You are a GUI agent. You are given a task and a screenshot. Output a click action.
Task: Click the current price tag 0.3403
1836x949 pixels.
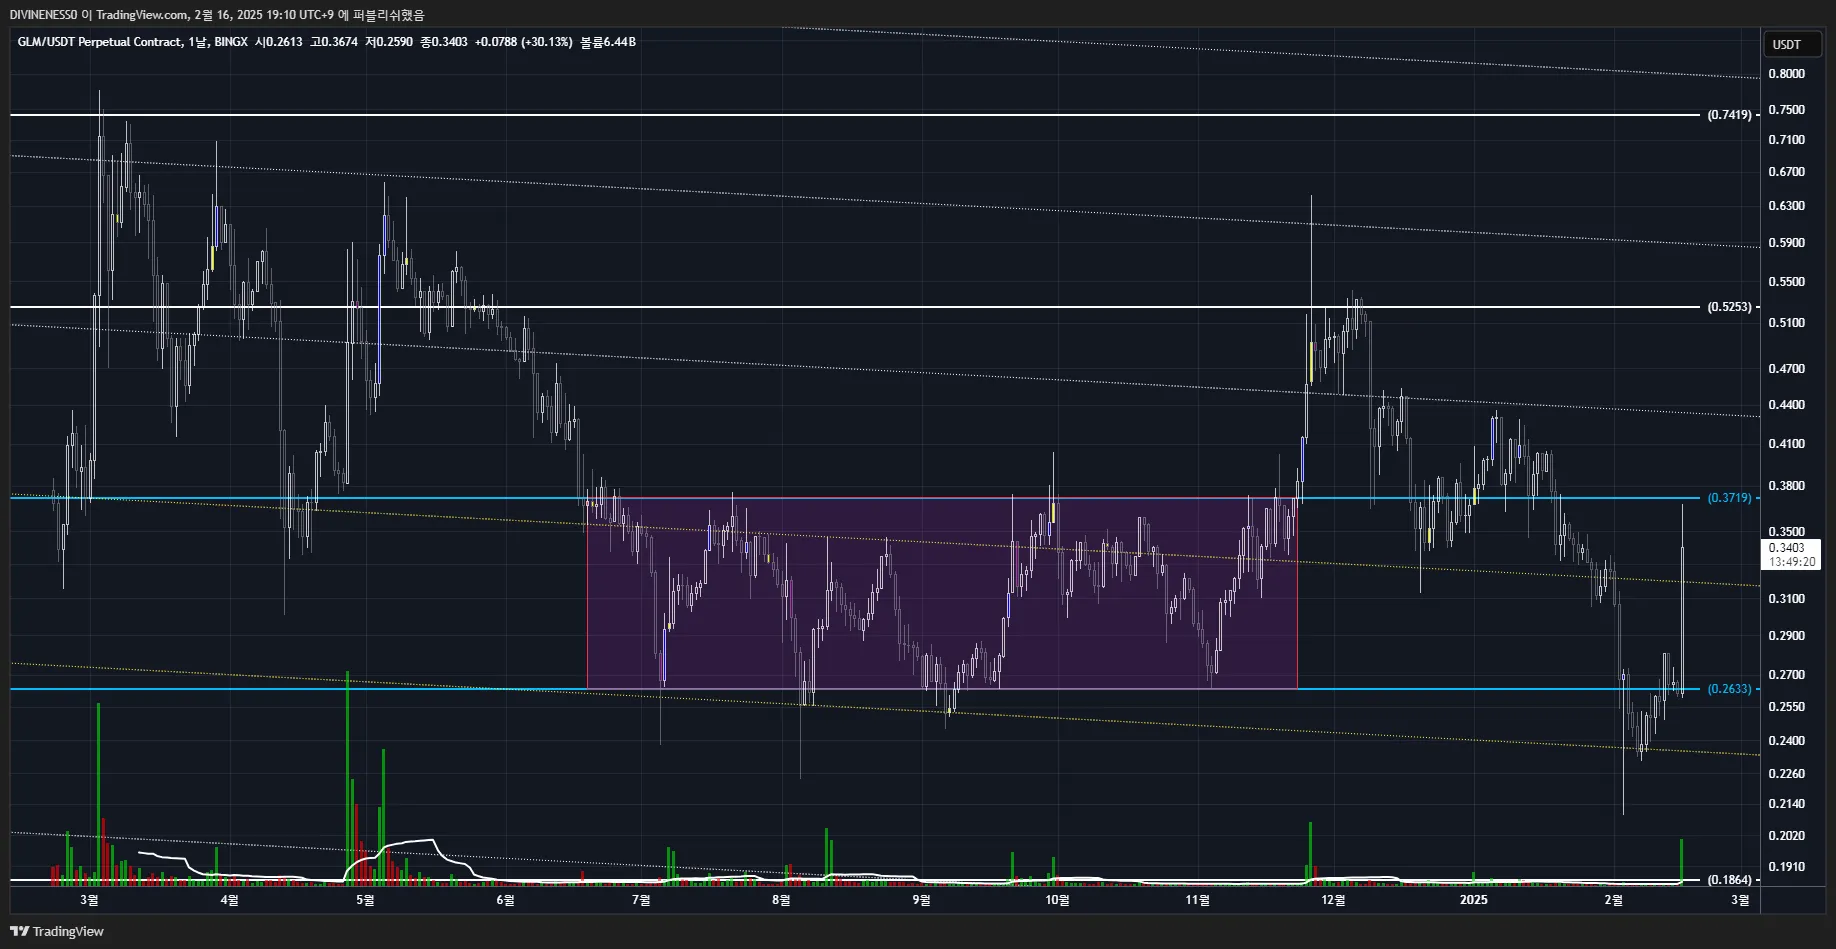pyautogui.click(x=1791, y=554)
